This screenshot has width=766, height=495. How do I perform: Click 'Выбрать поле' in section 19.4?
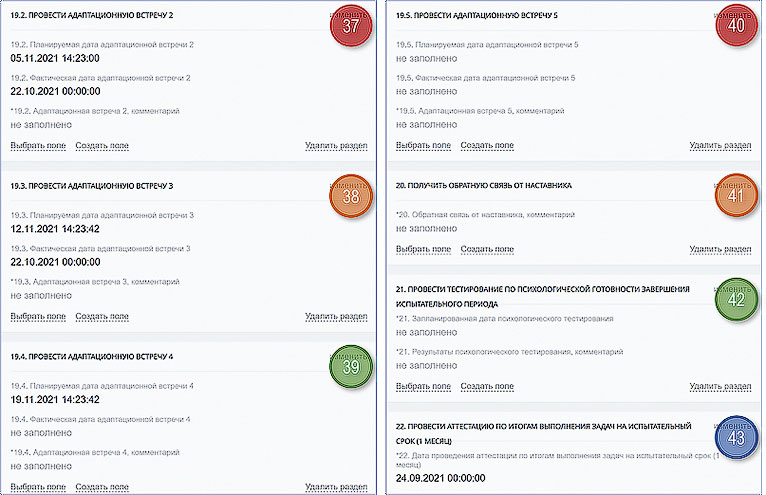coord(38,487)
